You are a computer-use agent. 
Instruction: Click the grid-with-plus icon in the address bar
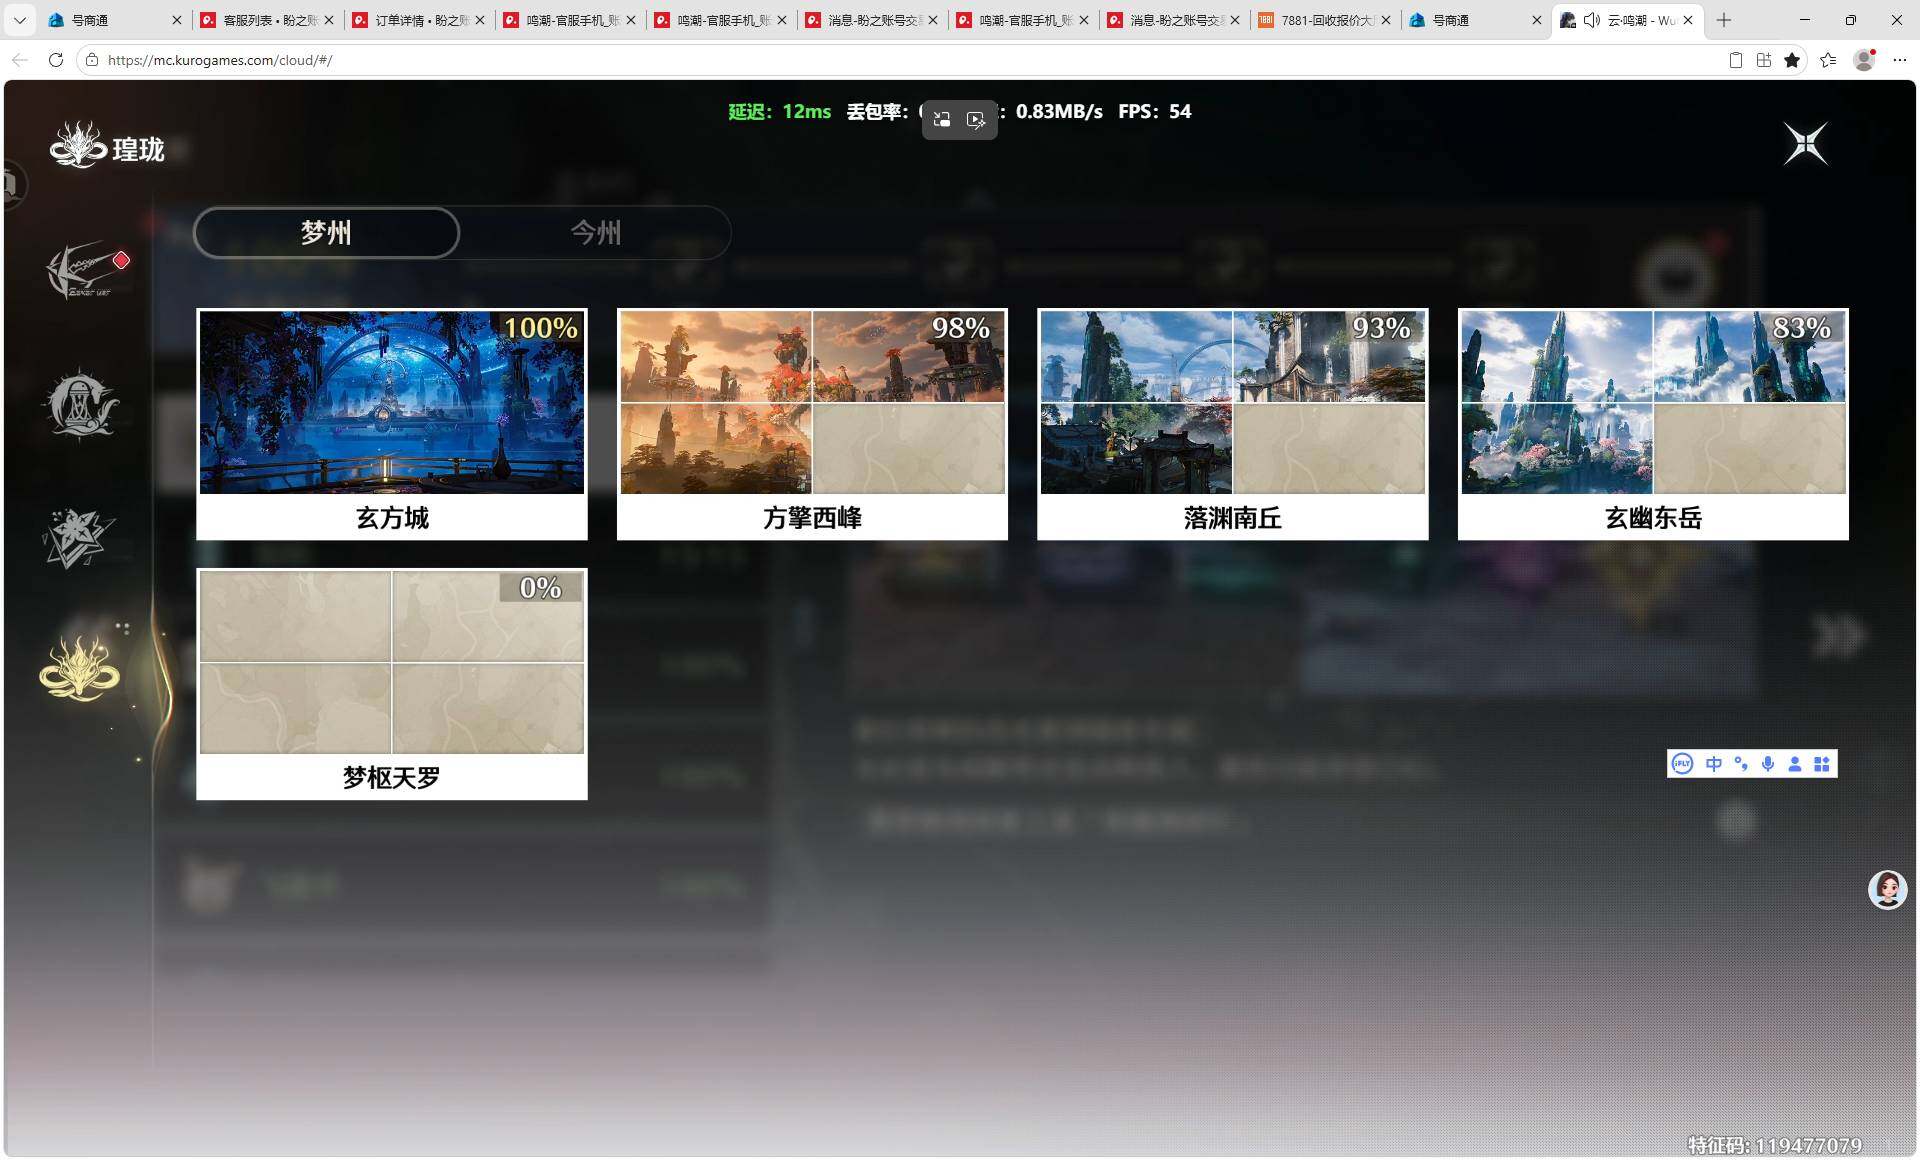[1764, 60]
